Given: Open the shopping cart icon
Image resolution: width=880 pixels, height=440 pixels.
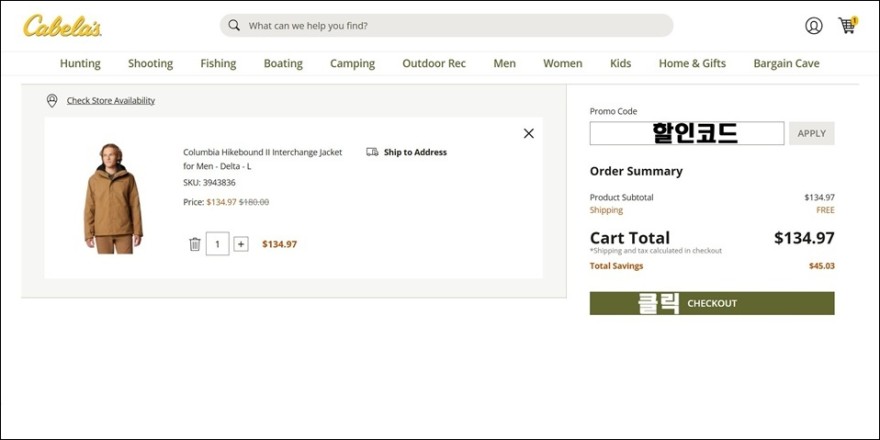Looking at the screenshot, I should (x=847, y=25).
